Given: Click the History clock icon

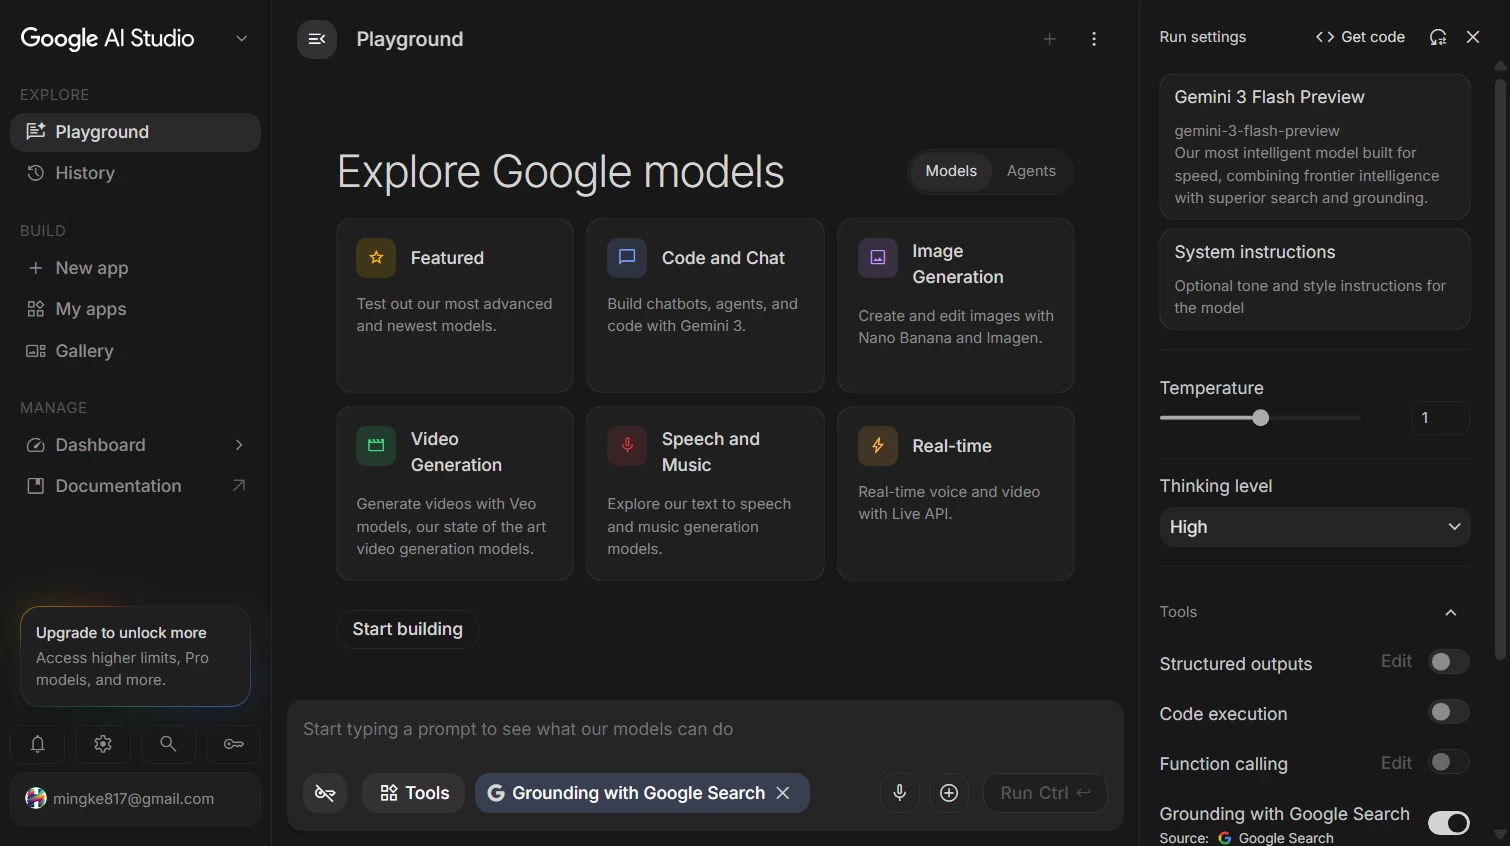Looking at the screenshot, I should click(x=36, y=173).
